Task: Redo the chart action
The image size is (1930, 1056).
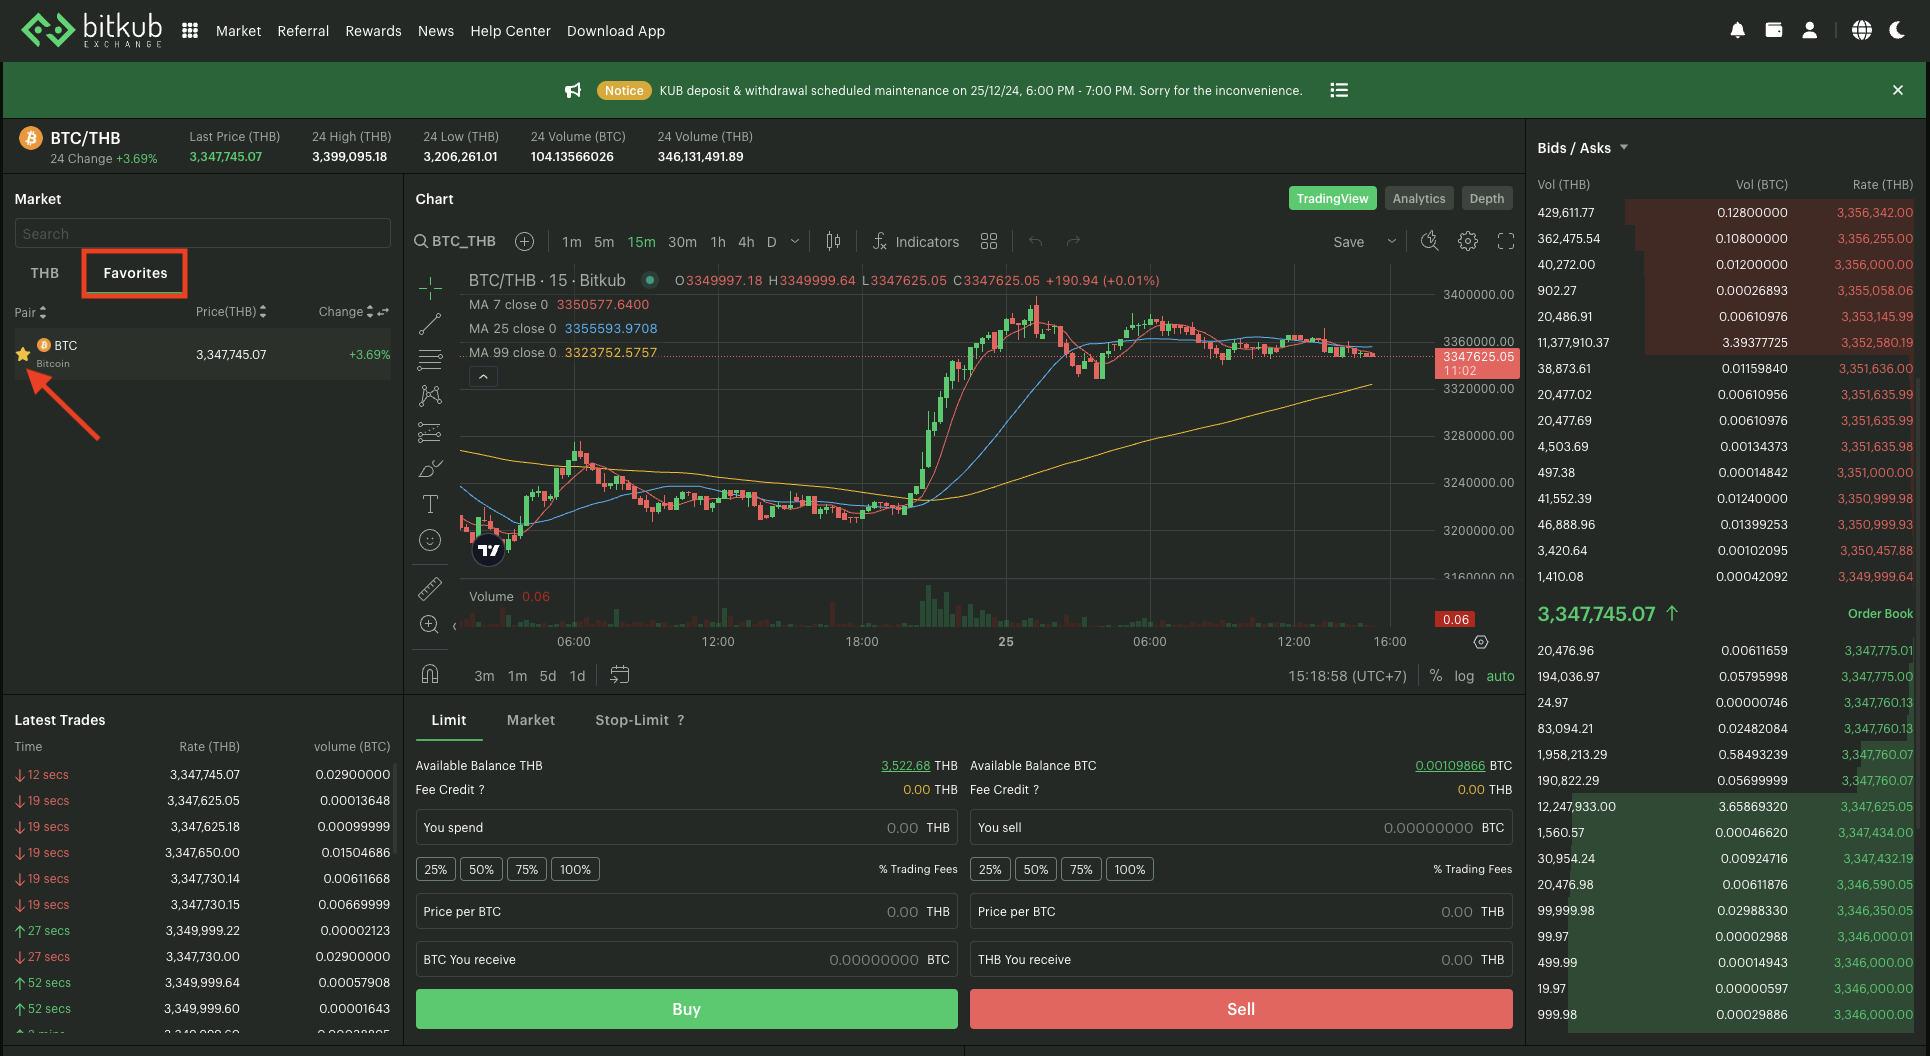Action: 1073,241
